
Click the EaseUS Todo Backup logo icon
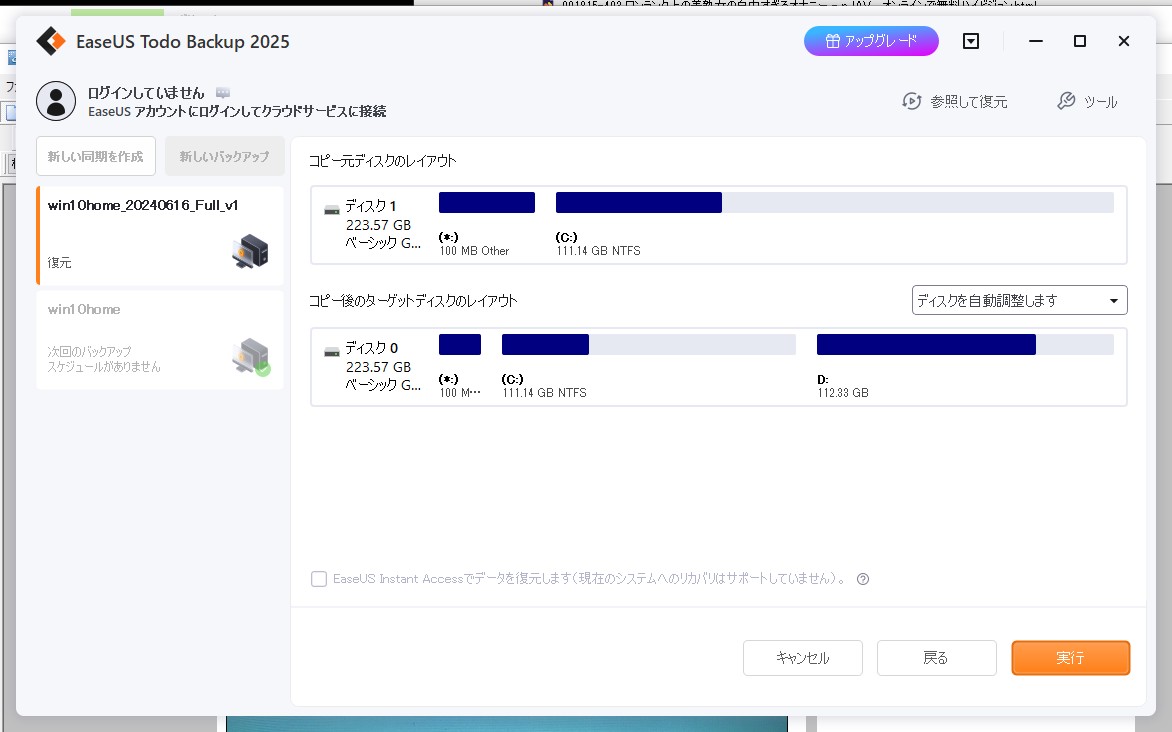(51, 41)
